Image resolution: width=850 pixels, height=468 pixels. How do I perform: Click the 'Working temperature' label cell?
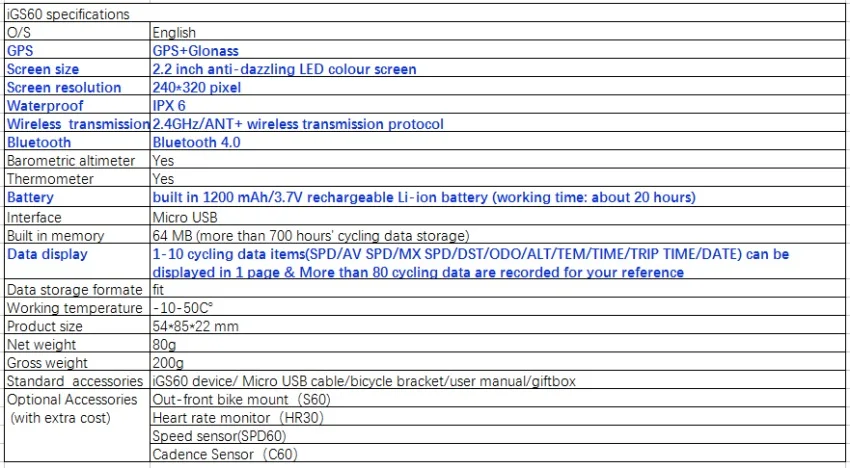click(78, 307)
